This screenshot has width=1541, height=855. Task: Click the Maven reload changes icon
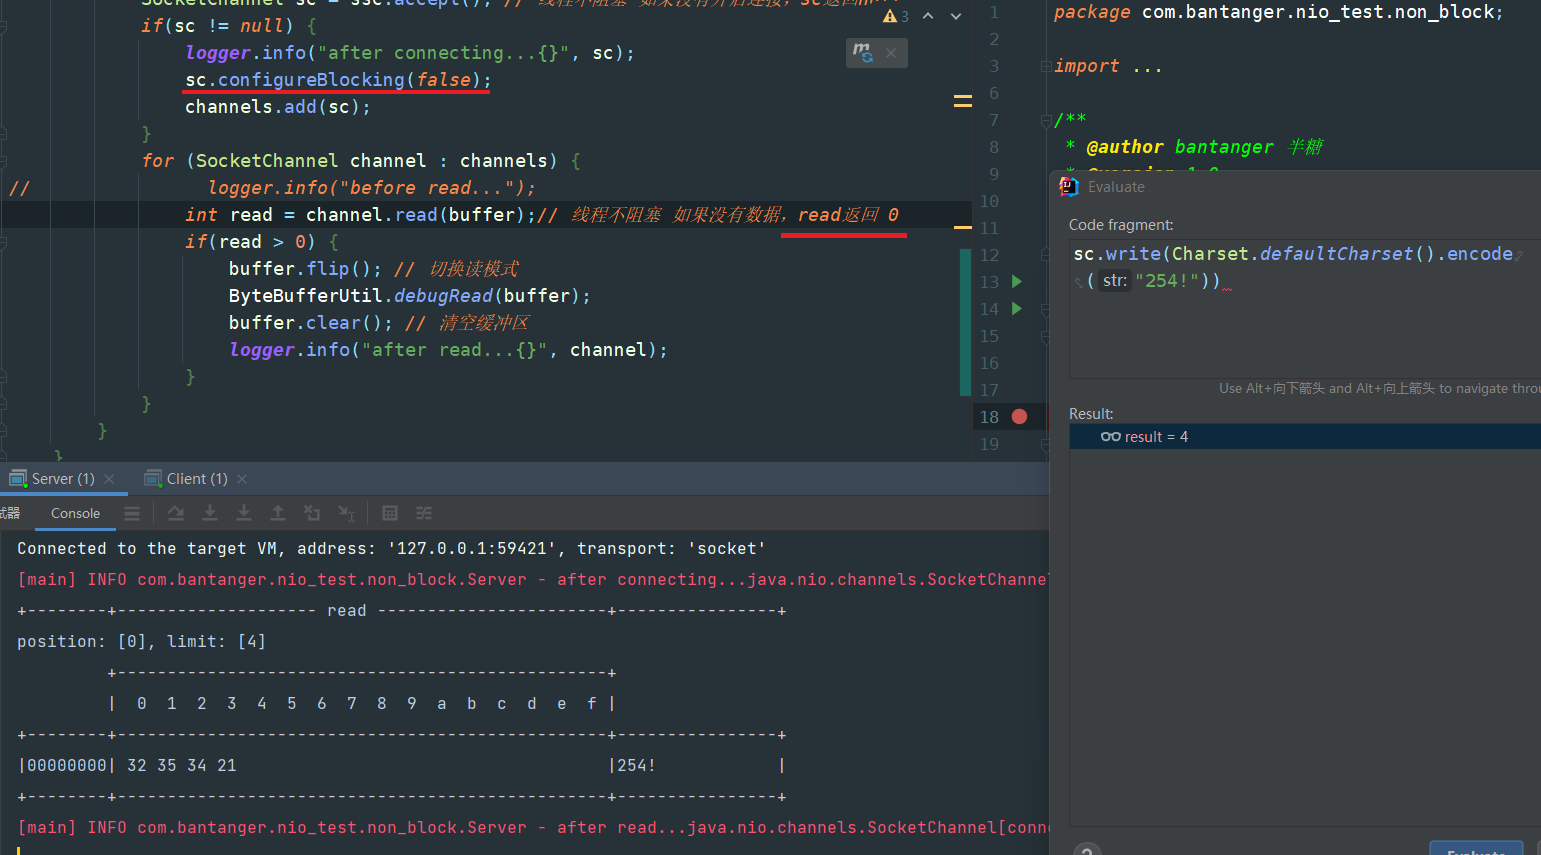862,52
